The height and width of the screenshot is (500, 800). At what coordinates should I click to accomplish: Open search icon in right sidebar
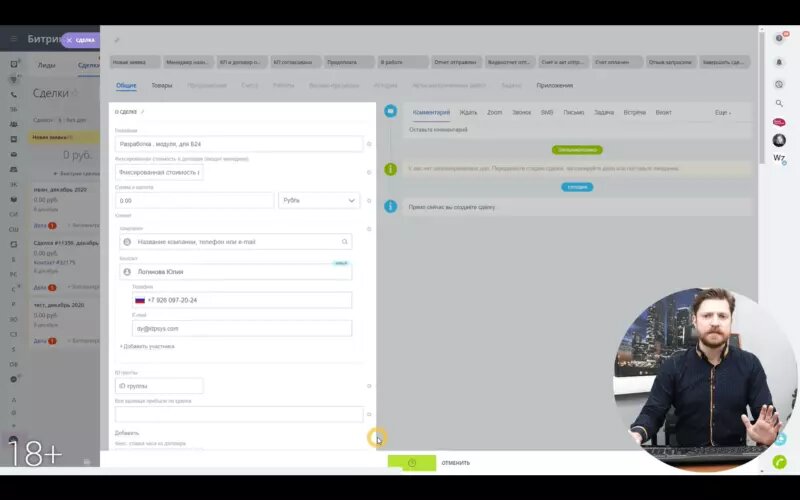[779, 103]
